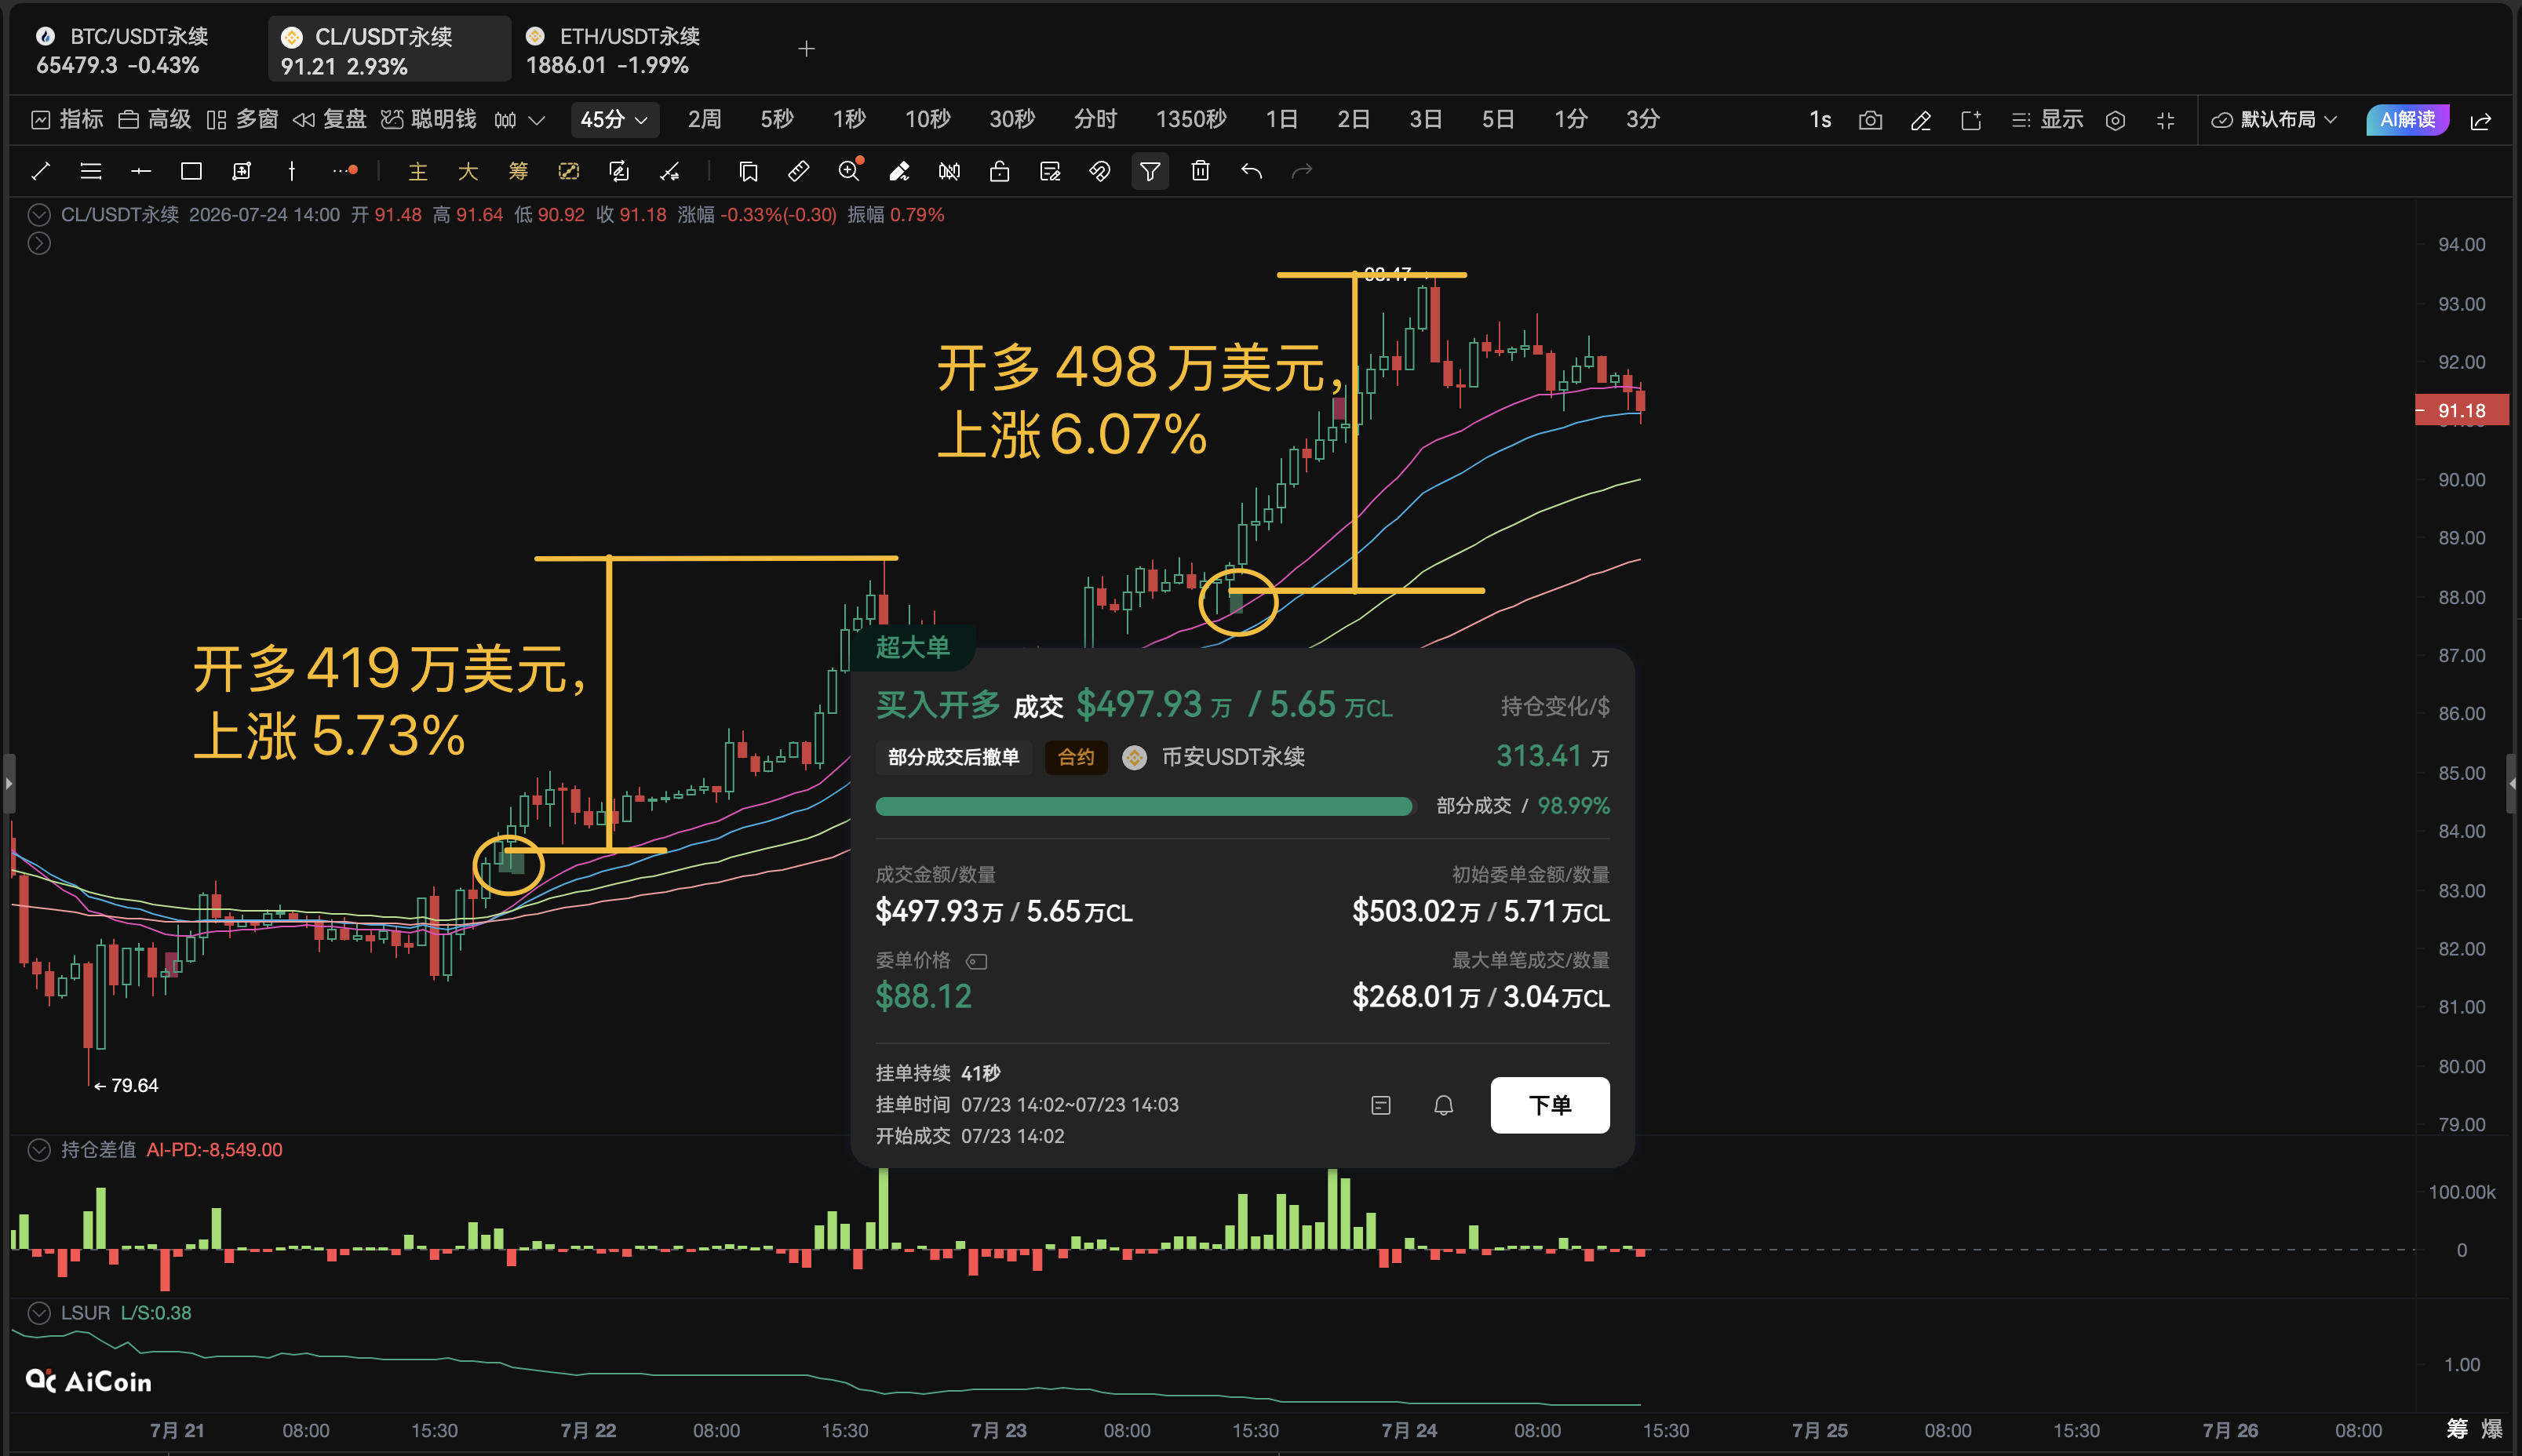Click the 筹 button at bottom right
This screenshot has width=2522, height=1456.
pyautogui.click(x=2457, y=1429)
